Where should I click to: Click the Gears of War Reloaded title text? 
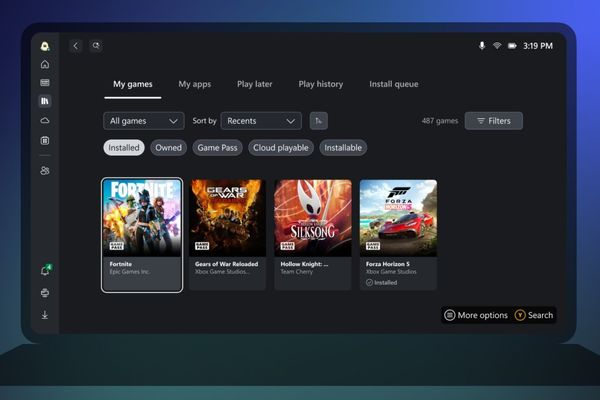pyautogui.click(x=227, y=264)
